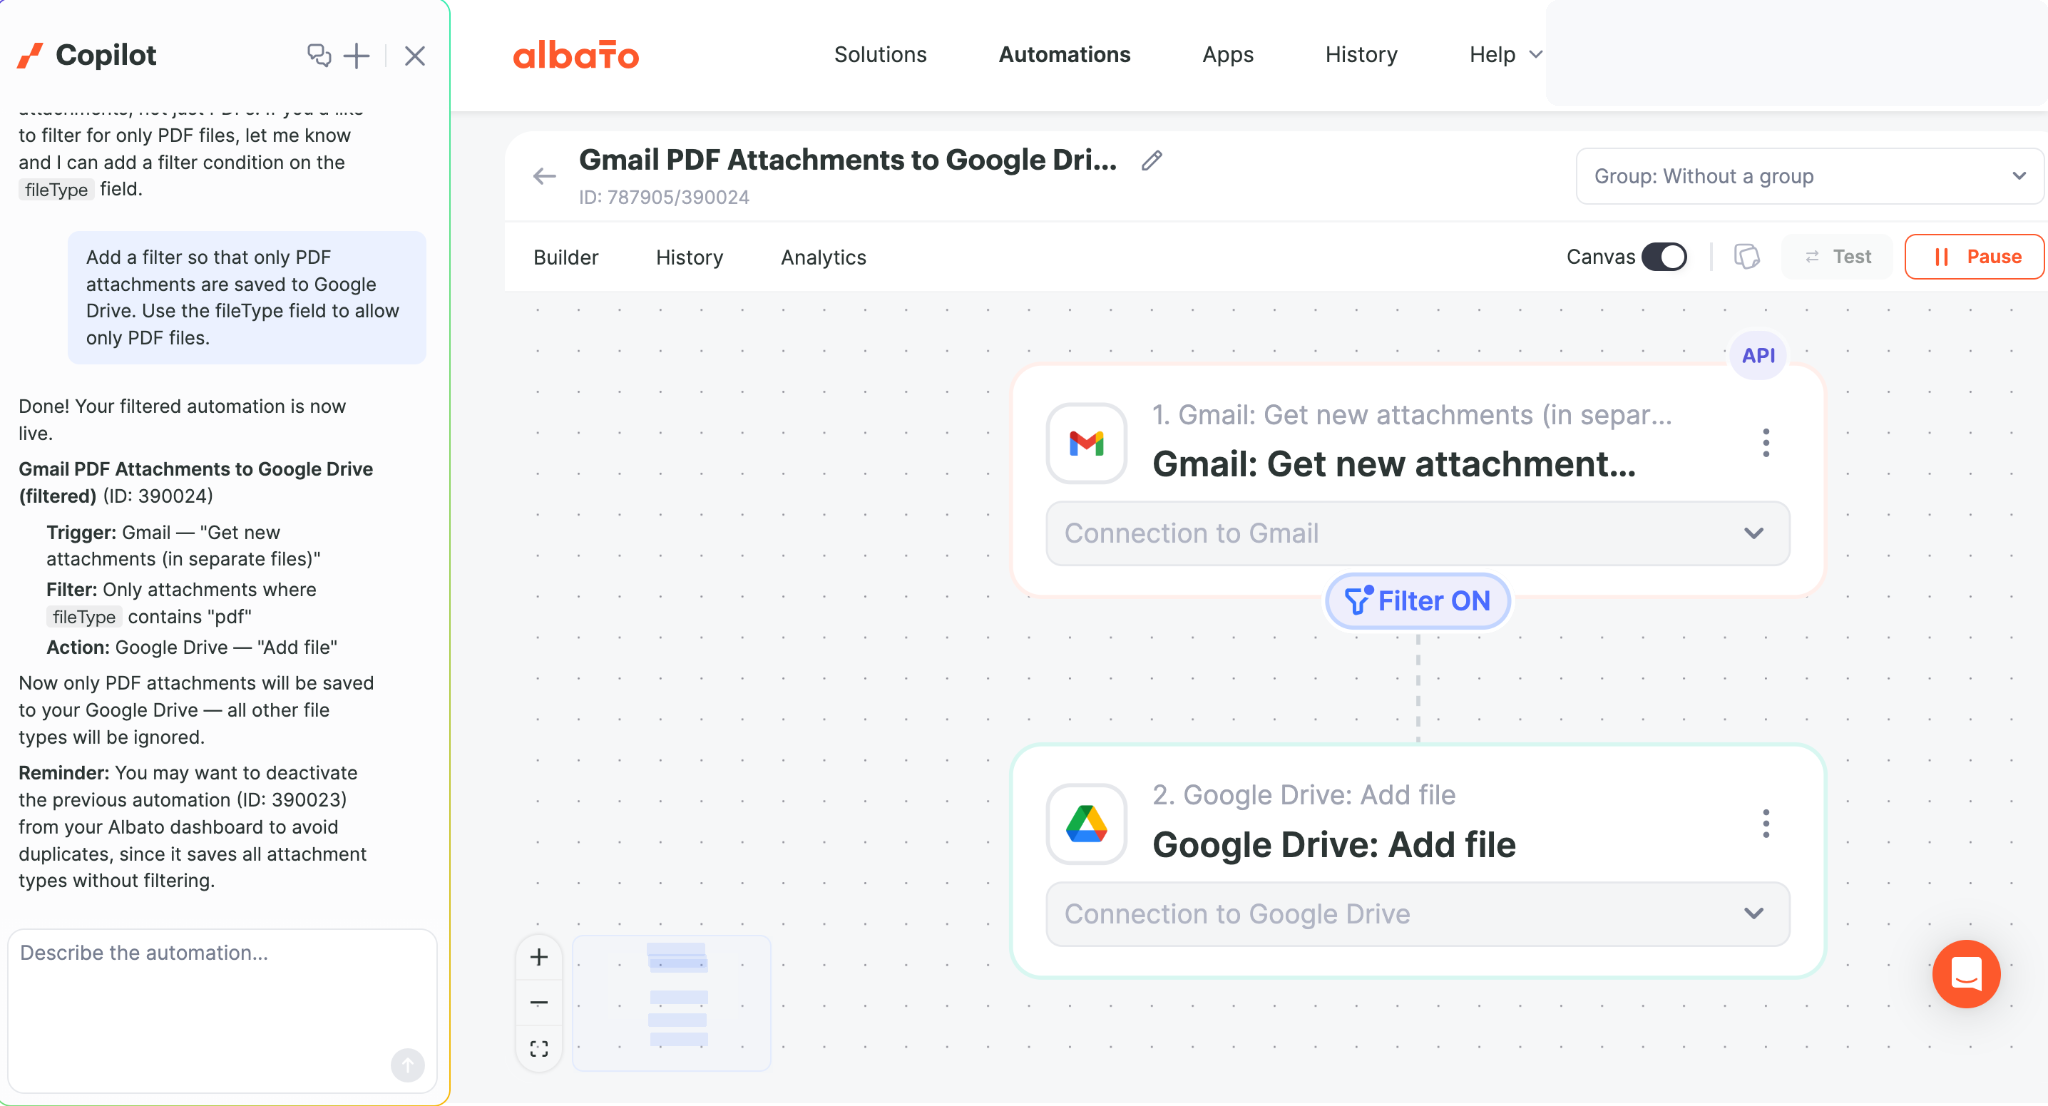The width and height of the screenshot is (2048, 1106).
Task: Click the automation title text
Action: click(x=848, y=160)
